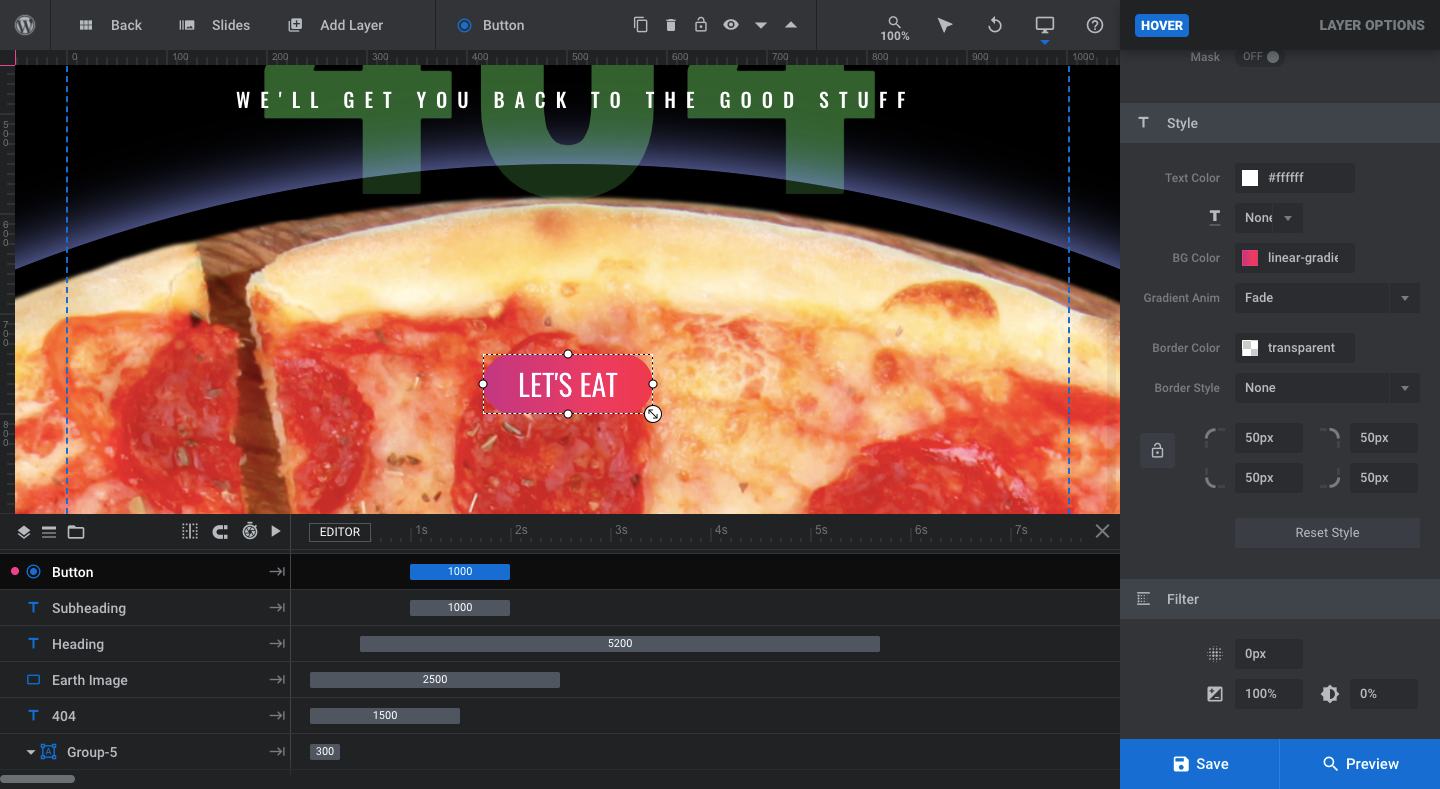This screenshot has width=1440, height=789.
Task: Toggle the layer lock in toolbar
Action: [x=701, y=25]
